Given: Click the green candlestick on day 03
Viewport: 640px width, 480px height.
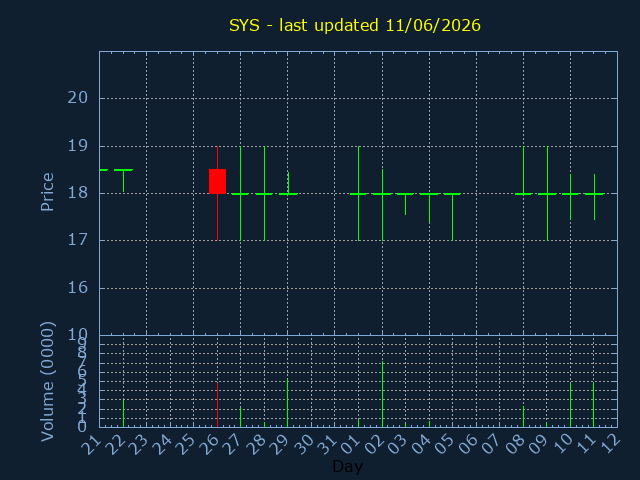Looking at the screenshot, I should pyautogui.click(x=405, y=204).
